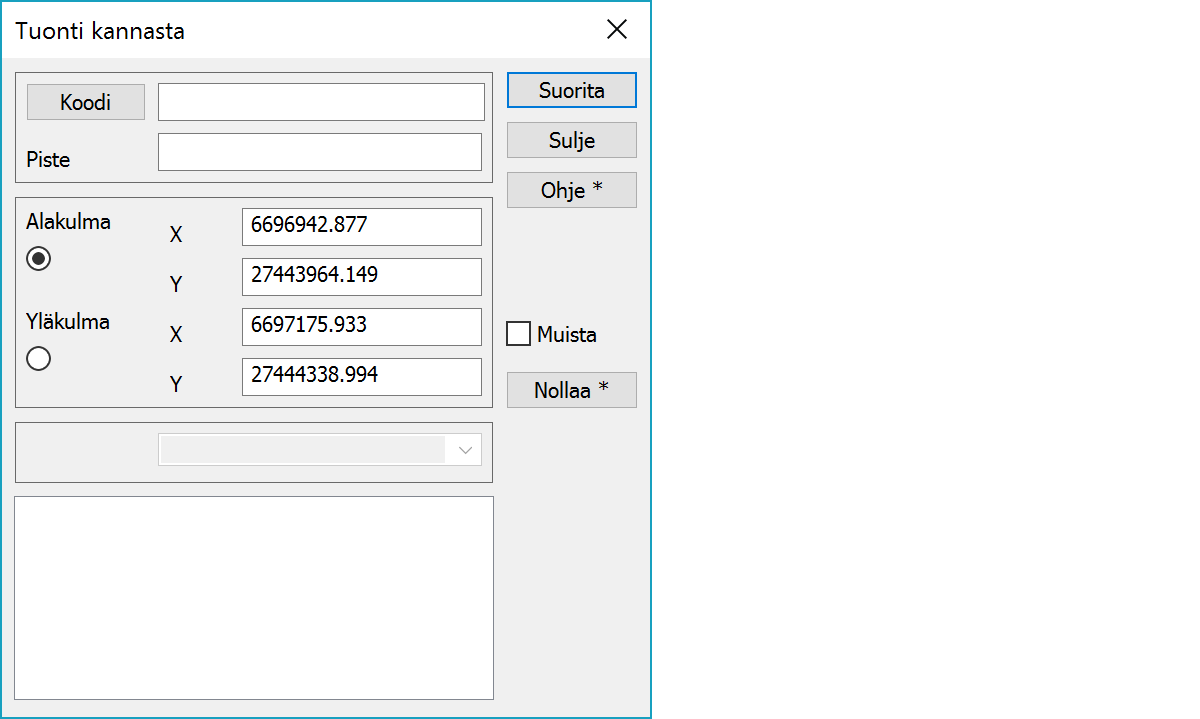
Task: Reset values with the Nollaa * button
Action: 571,390
